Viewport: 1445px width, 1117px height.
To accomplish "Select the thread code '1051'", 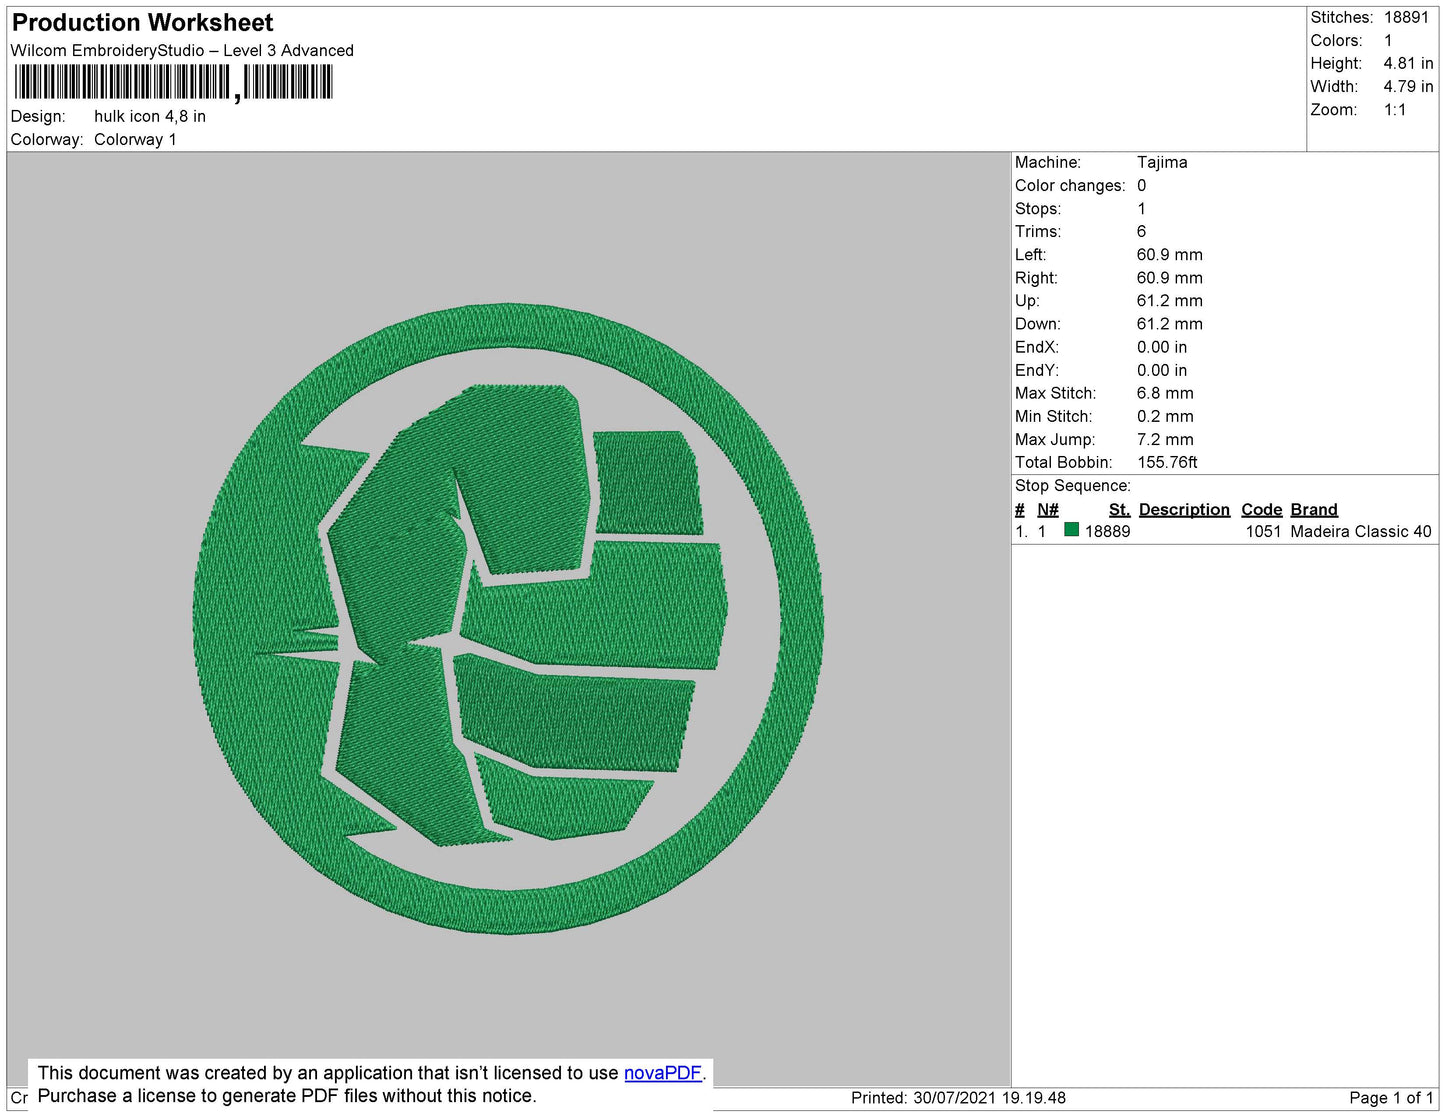I will (x=1263, y=531).
